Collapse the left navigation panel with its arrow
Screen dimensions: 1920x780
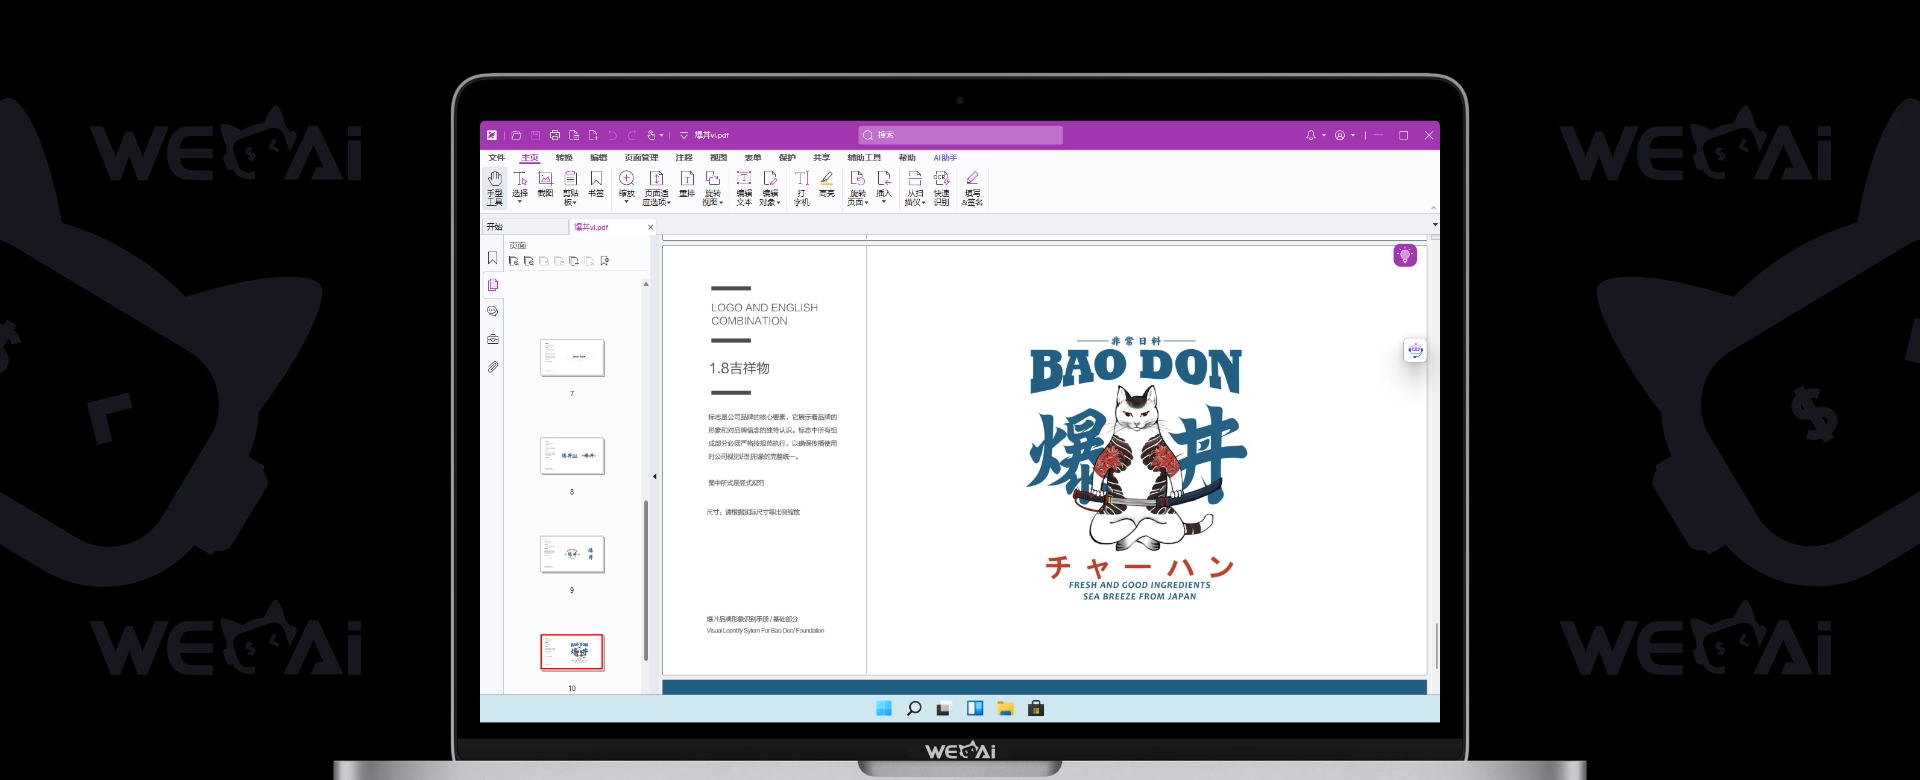655,477
